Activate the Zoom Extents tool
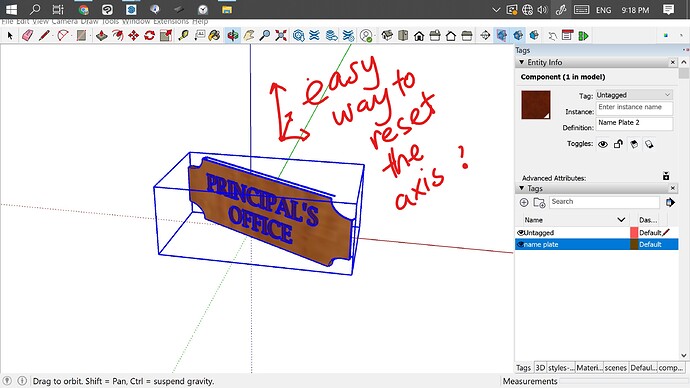Viewport: 690px width, 388px height. pos(281,35)
